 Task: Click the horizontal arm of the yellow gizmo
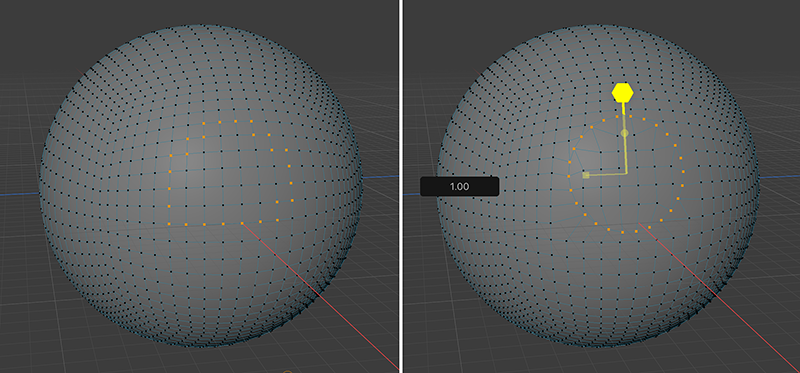coord(607,175)
